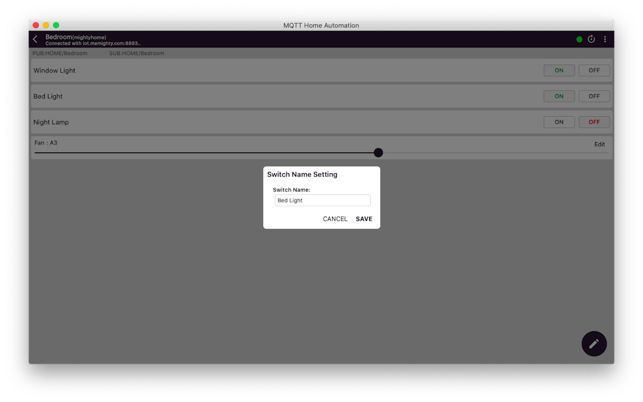Screen dimensions: 643x402
Task: Open the three-dot overflow menu
Action: [x=605, y=40]
